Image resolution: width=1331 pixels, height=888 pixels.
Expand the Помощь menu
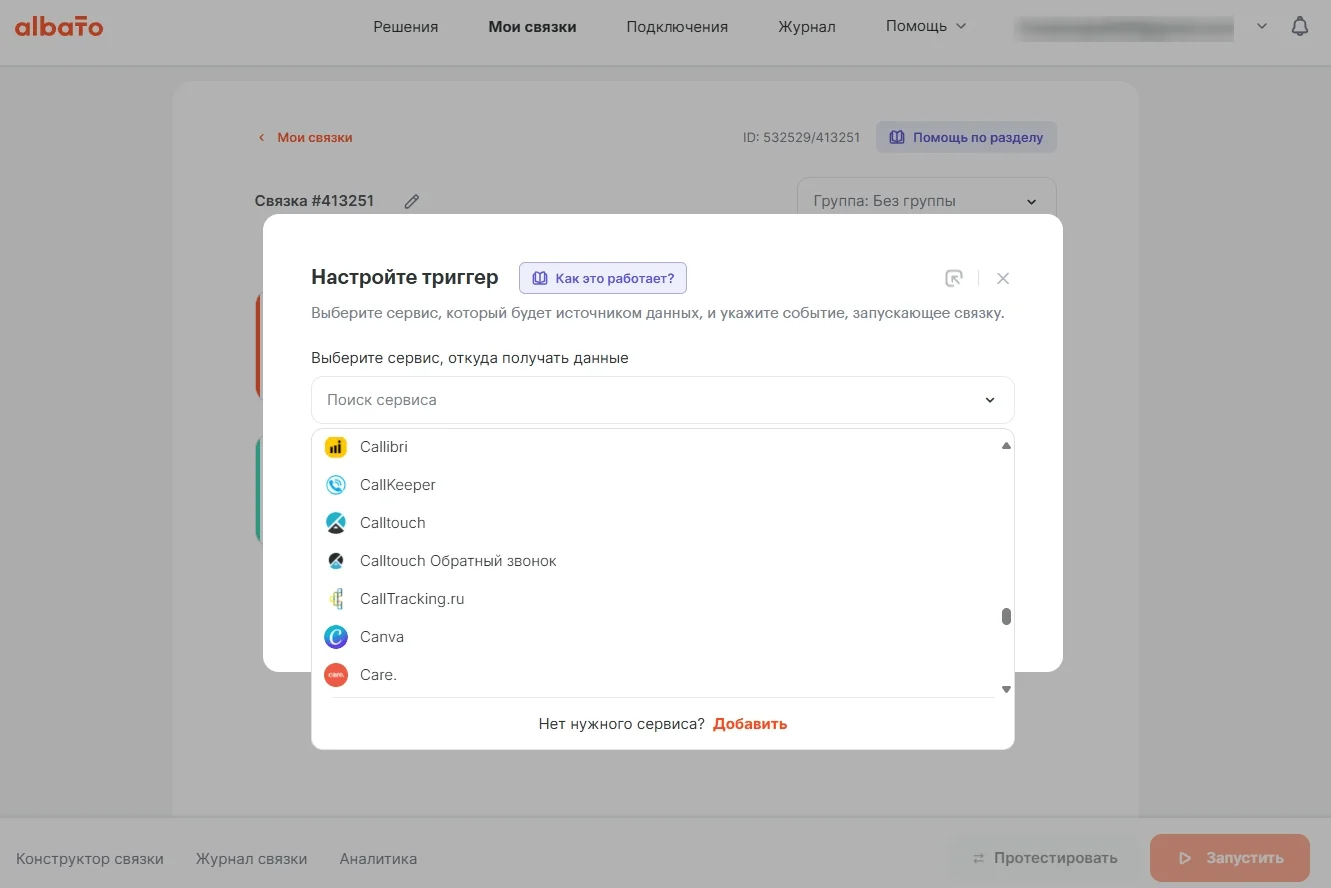click(926, 27)
